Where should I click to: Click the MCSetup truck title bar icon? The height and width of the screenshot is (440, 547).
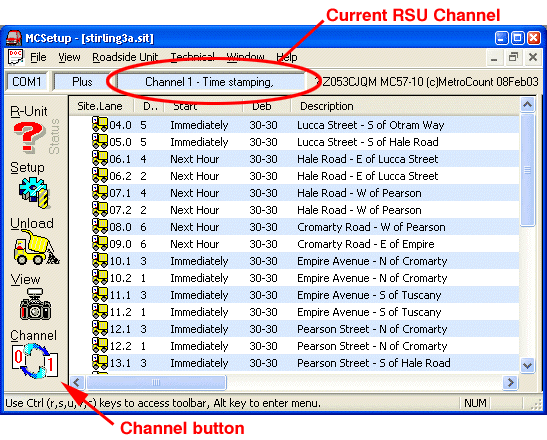[14, 38]
